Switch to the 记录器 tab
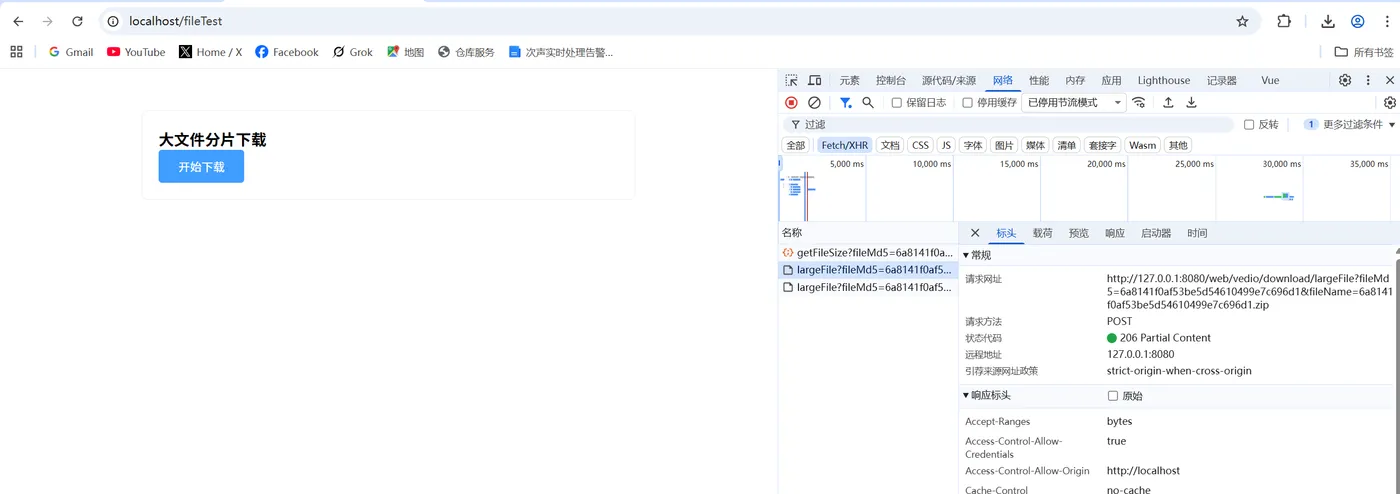The height and width of the screenshot is (494, 1400). [1222, 80]
